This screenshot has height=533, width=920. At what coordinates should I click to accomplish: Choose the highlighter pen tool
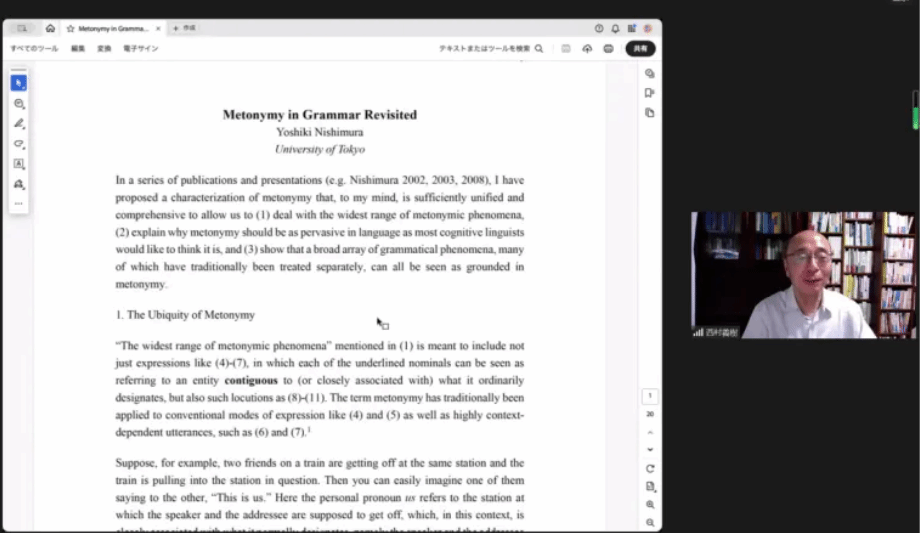click(18, 124)
